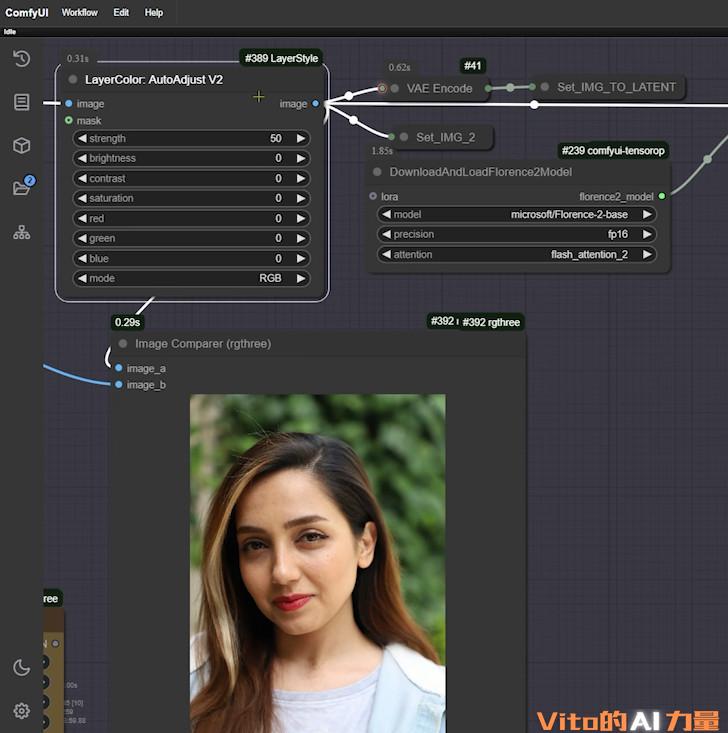Click the Set_IMG_2 input socket
This screenshot has height=733, width=728.
tap(391, 137)
